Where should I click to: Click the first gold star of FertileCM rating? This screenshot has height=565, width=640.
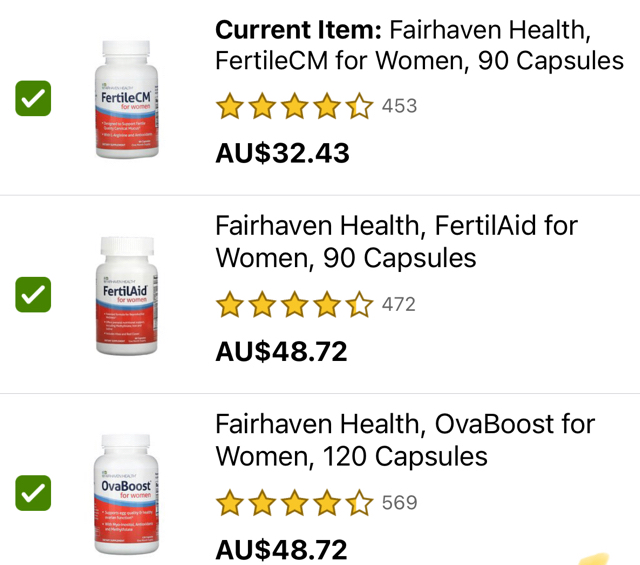230,106
